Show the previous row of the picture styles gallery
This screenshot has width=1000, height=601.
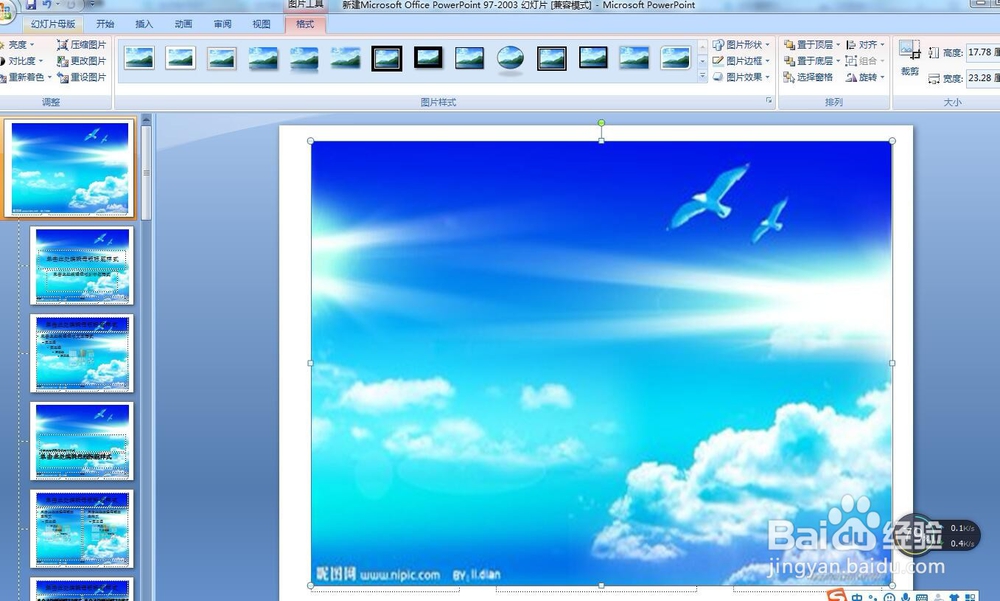point(702,47)
